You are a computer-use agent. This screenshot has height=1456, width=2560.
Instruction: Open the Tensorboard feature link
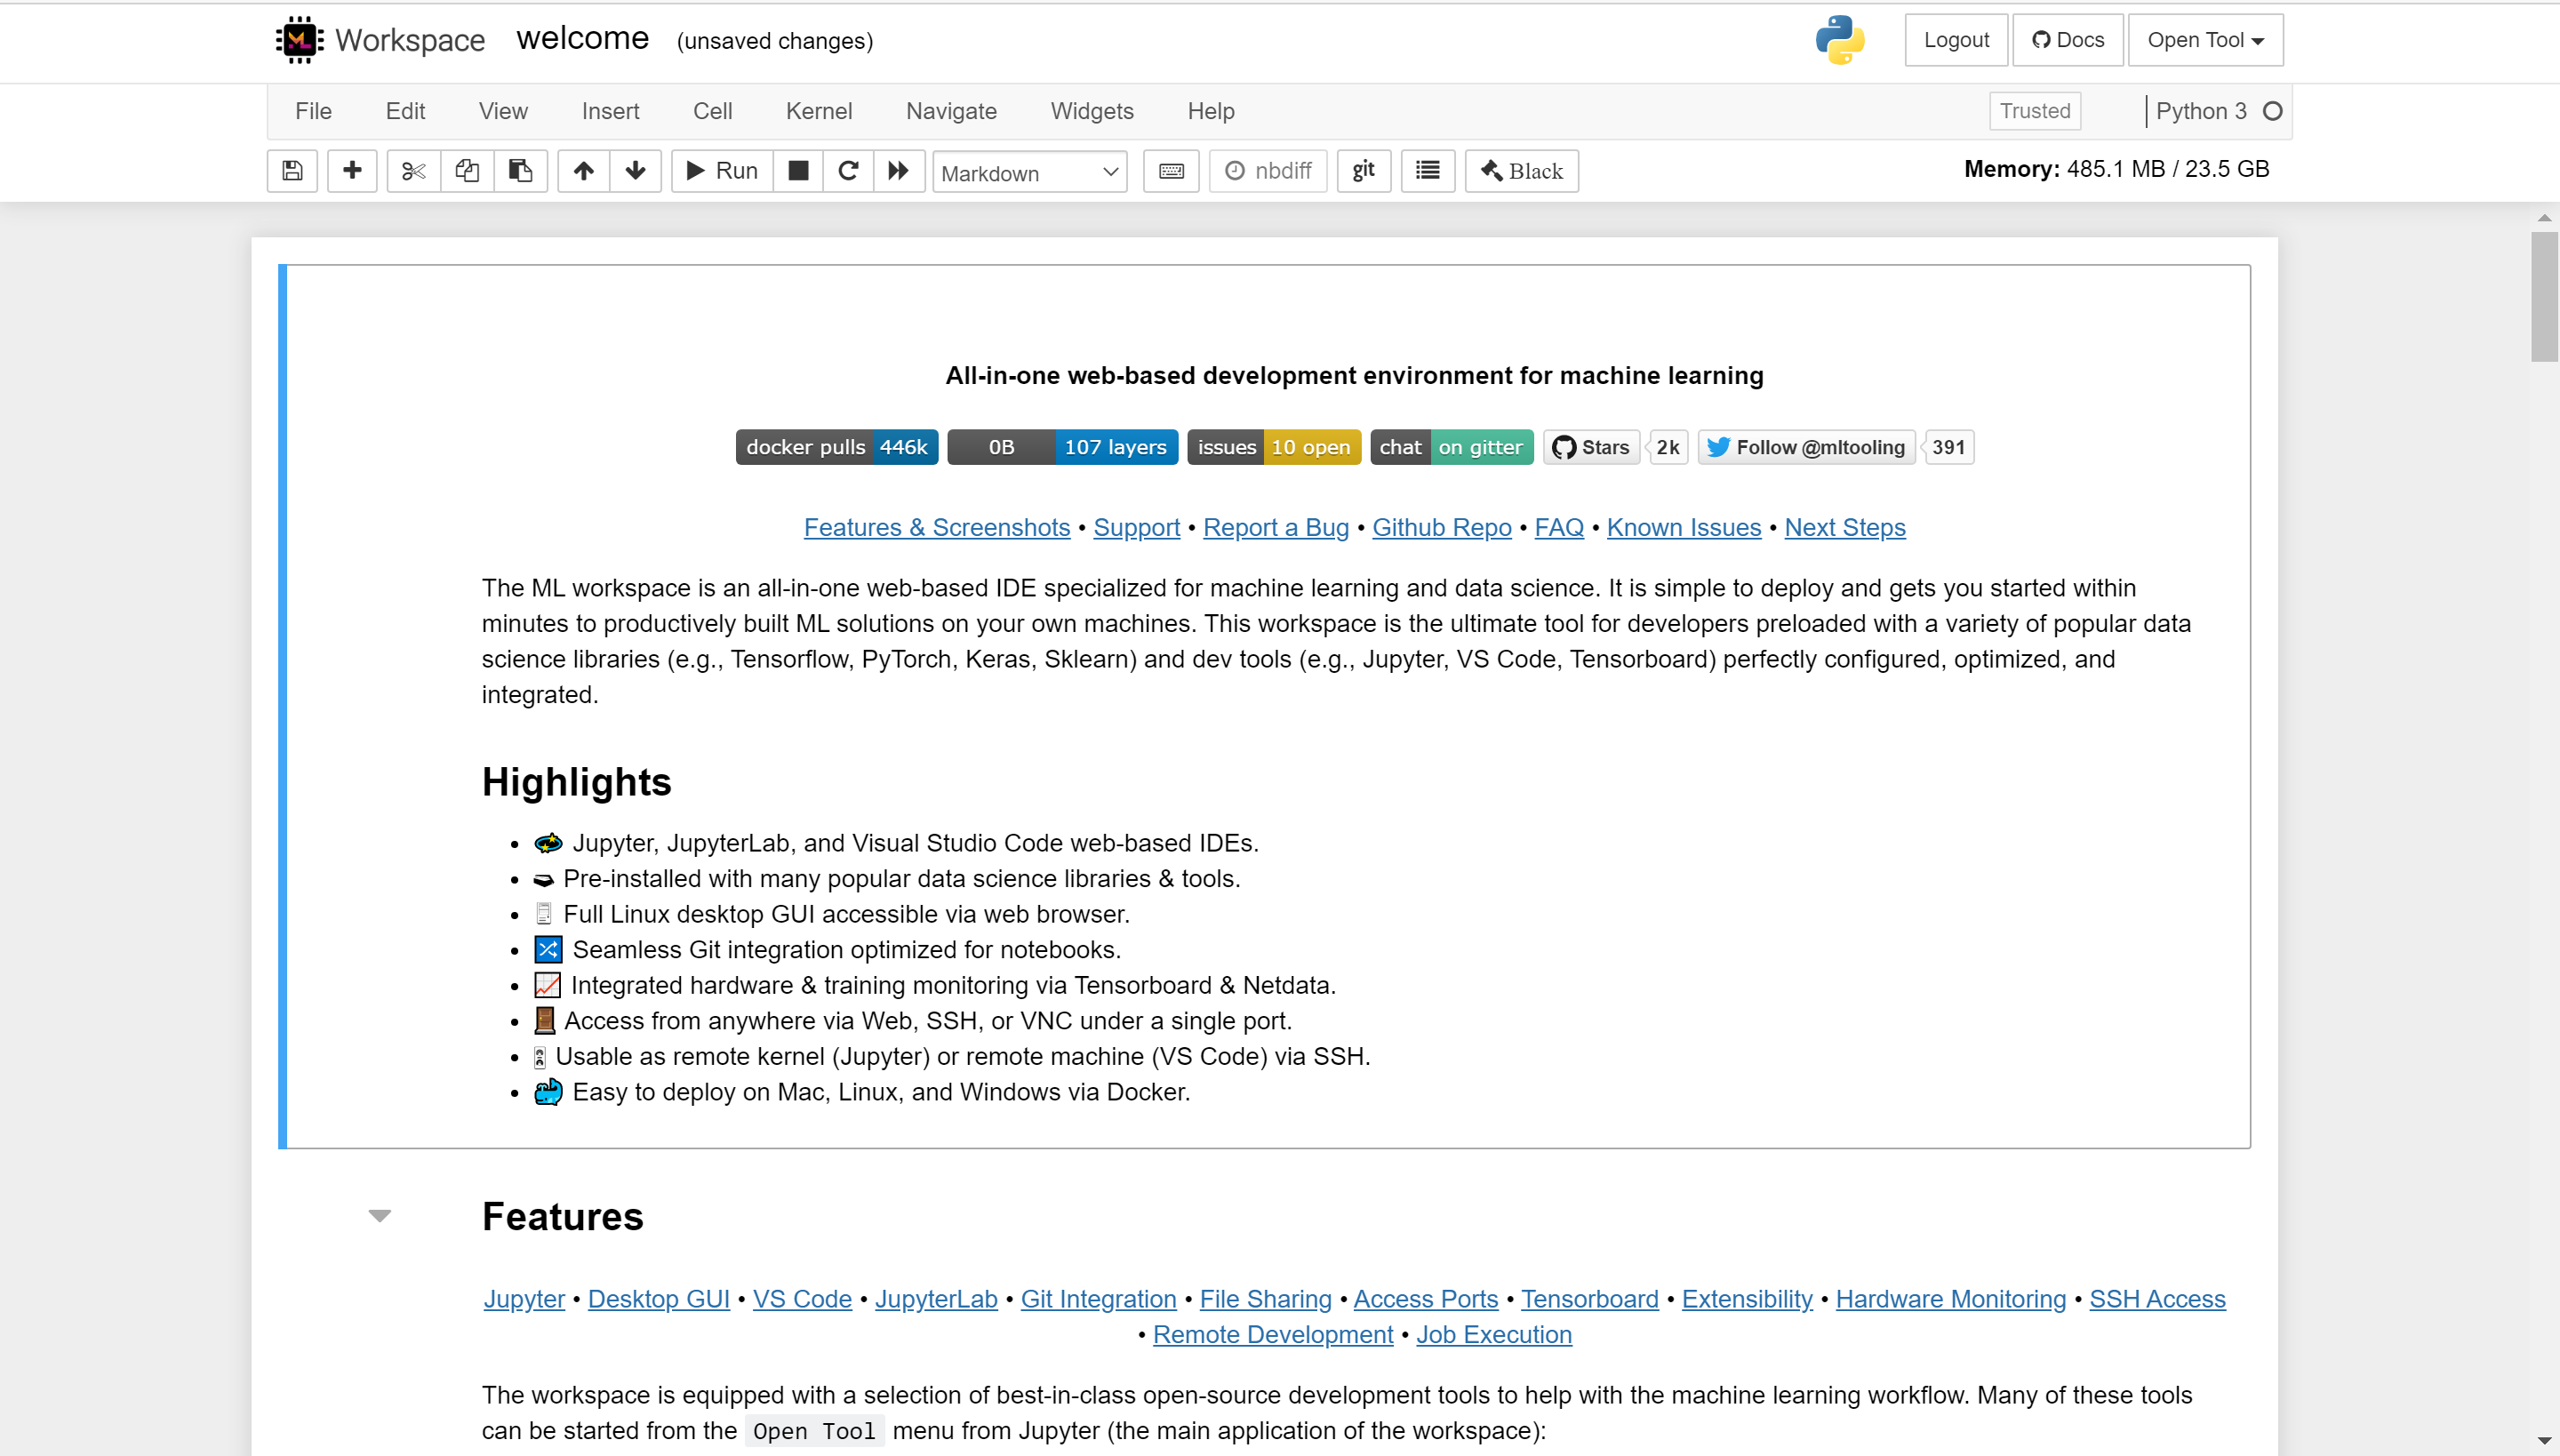coord(1590,1299)
